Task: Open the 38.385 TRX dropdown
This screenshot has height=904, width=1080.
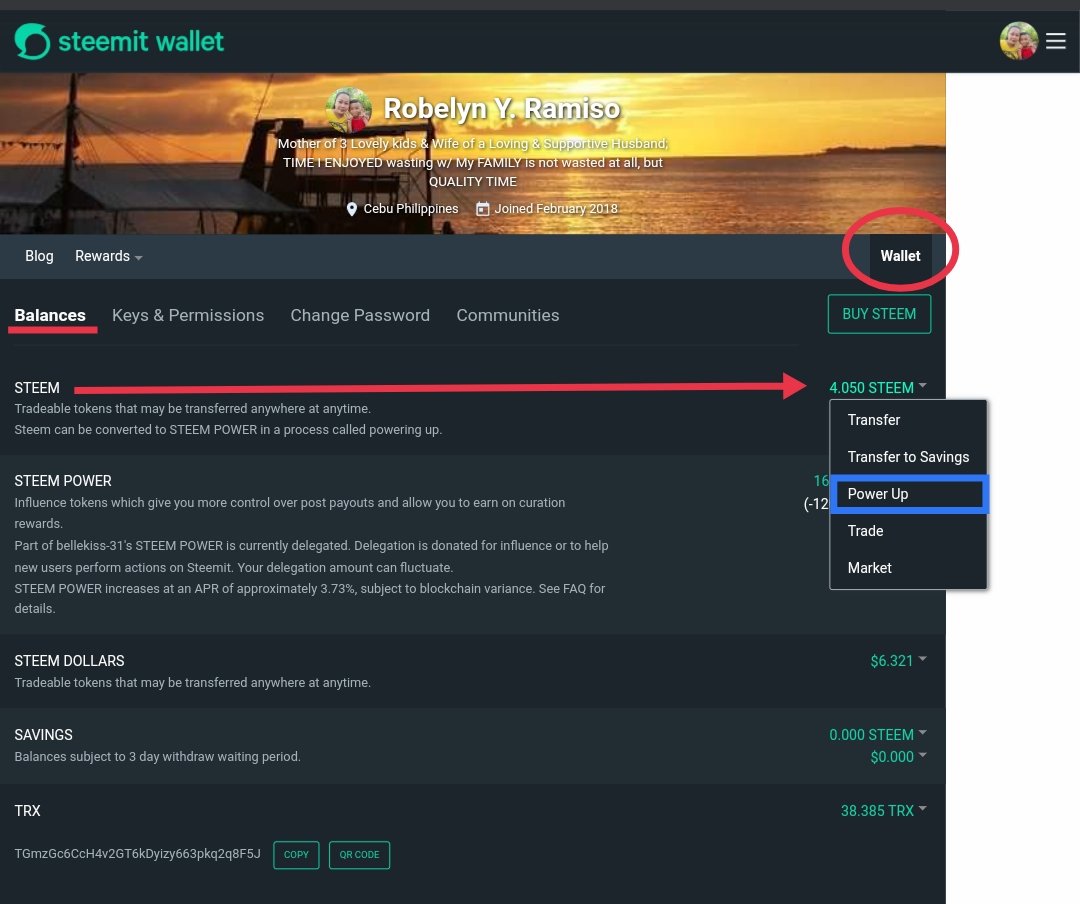Action: 884,811
